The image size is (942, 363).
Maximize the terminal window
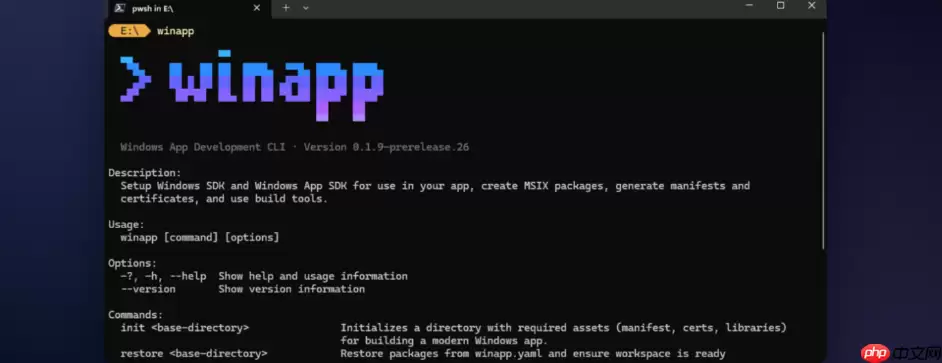780,5
